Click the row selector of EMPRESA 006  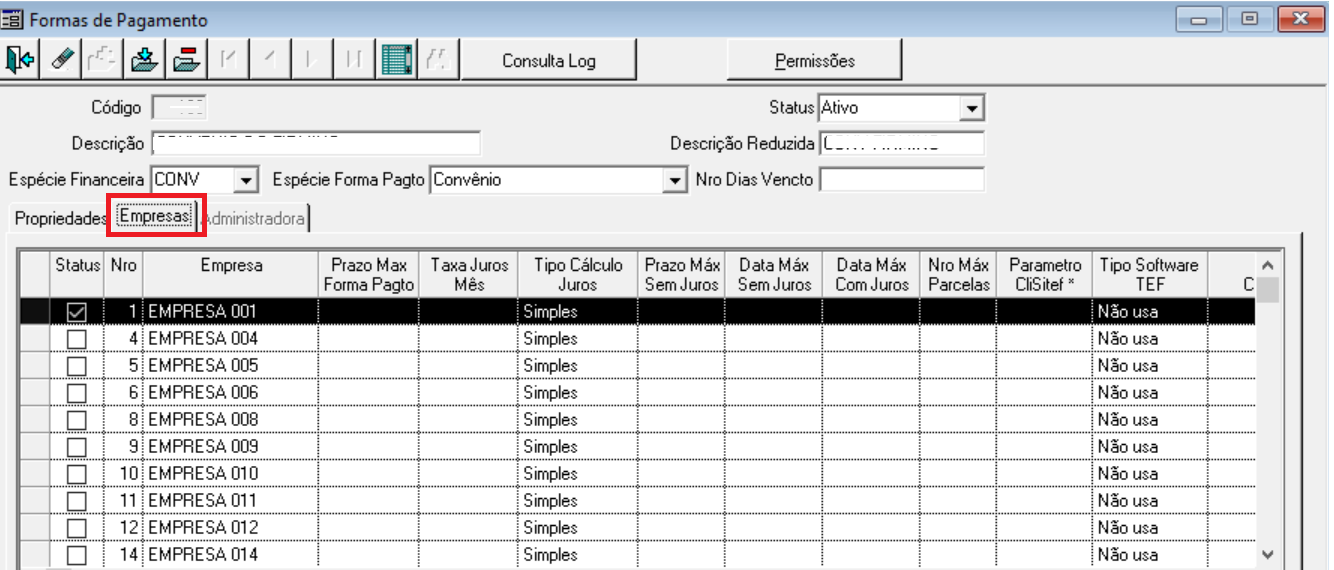(x=35, y=394)
